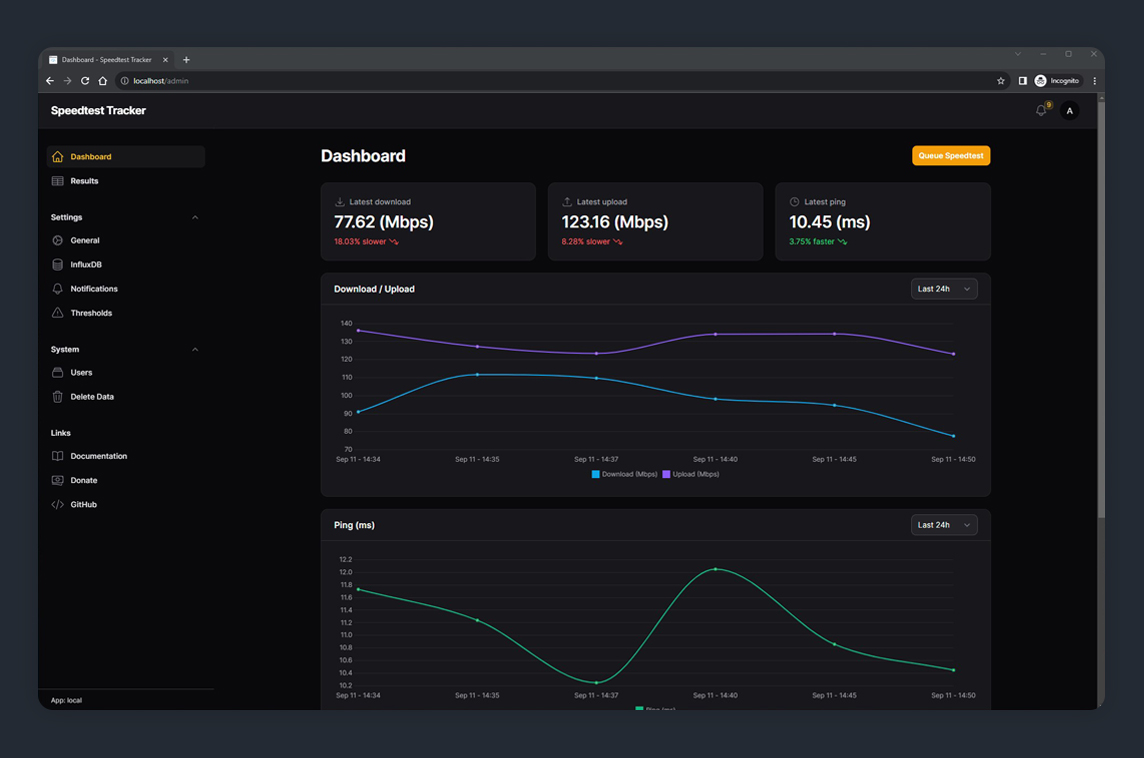Click the App: local footer text
Screen dimensions: 1144x758
66,700
